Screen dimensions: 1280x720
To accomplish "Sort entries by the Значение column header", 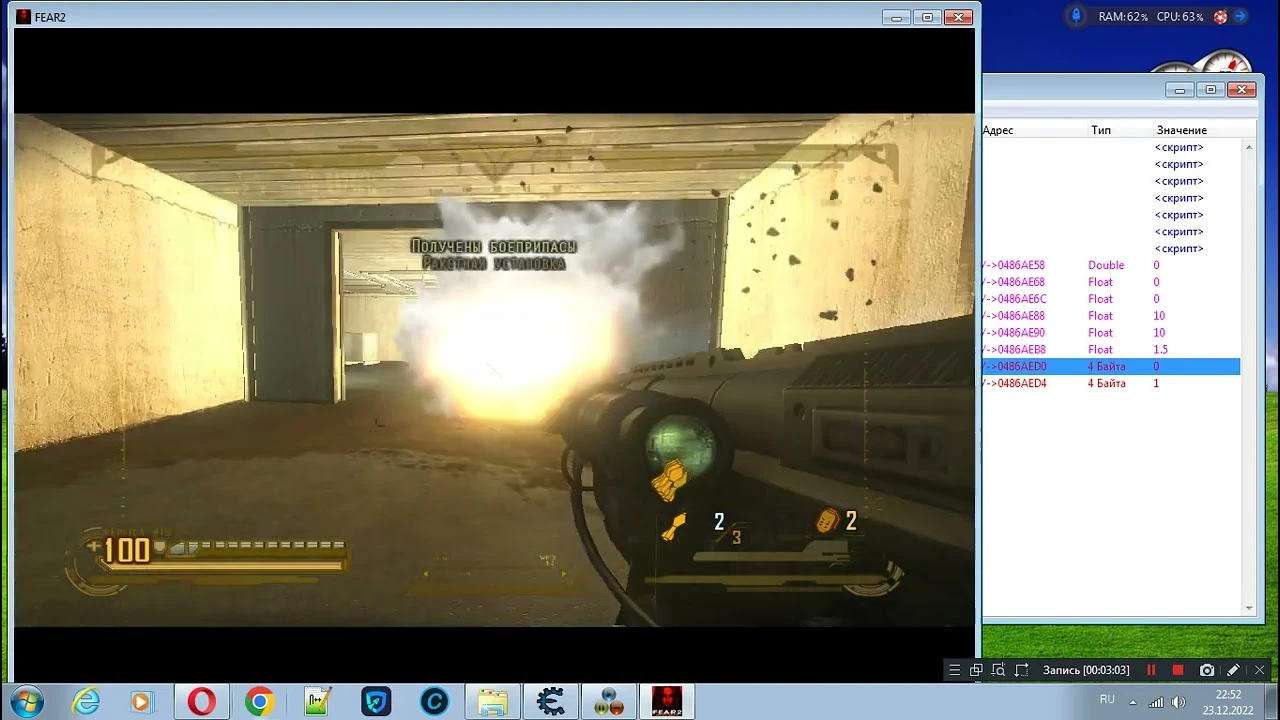I will 1183,130.
